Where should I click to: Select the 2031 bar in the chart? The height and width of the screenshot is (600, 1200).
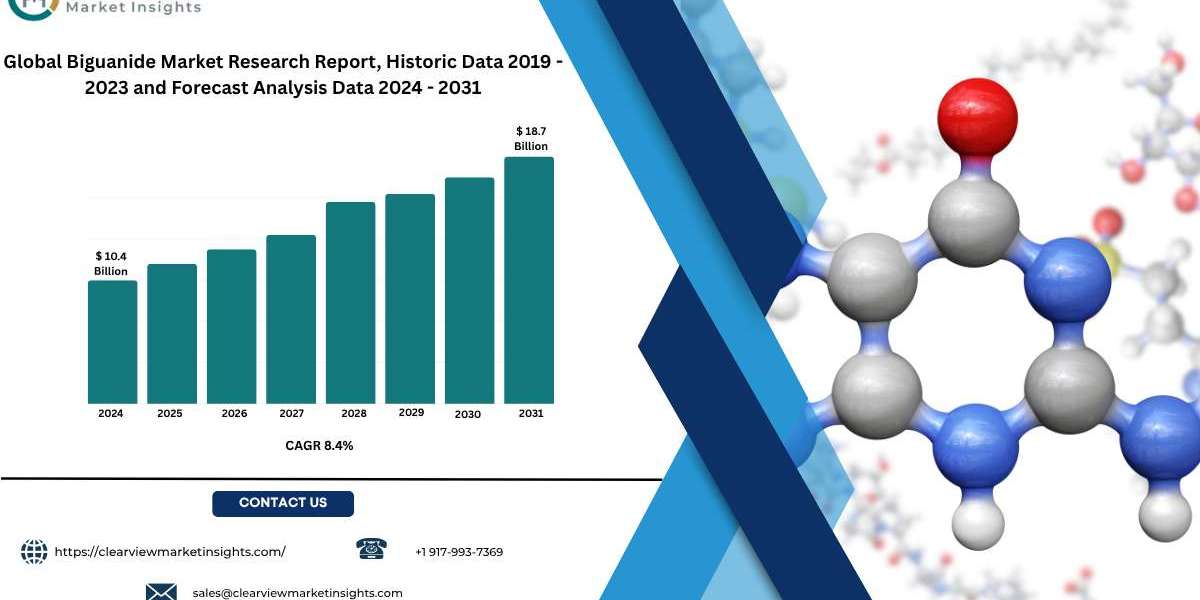(529, 280)
